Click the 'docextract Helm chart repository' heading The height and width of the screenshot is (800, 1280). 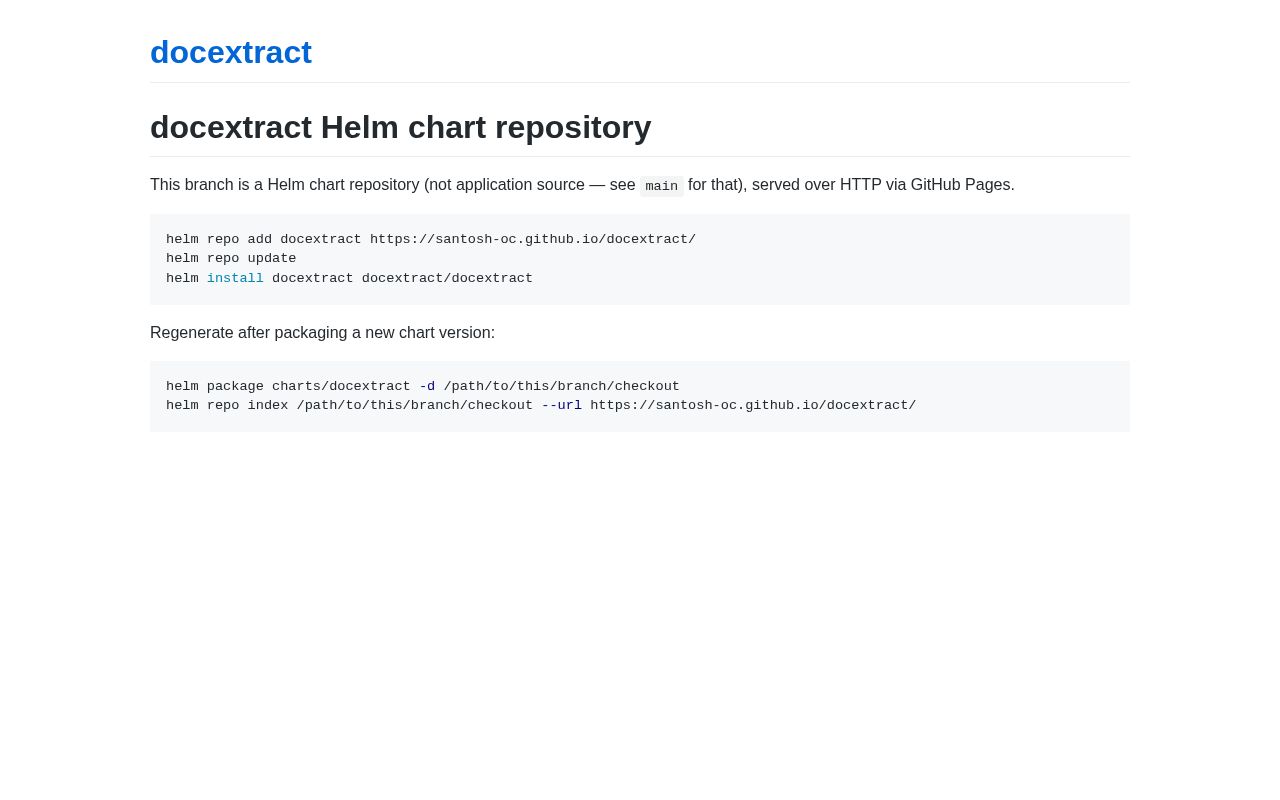(400, 127)
